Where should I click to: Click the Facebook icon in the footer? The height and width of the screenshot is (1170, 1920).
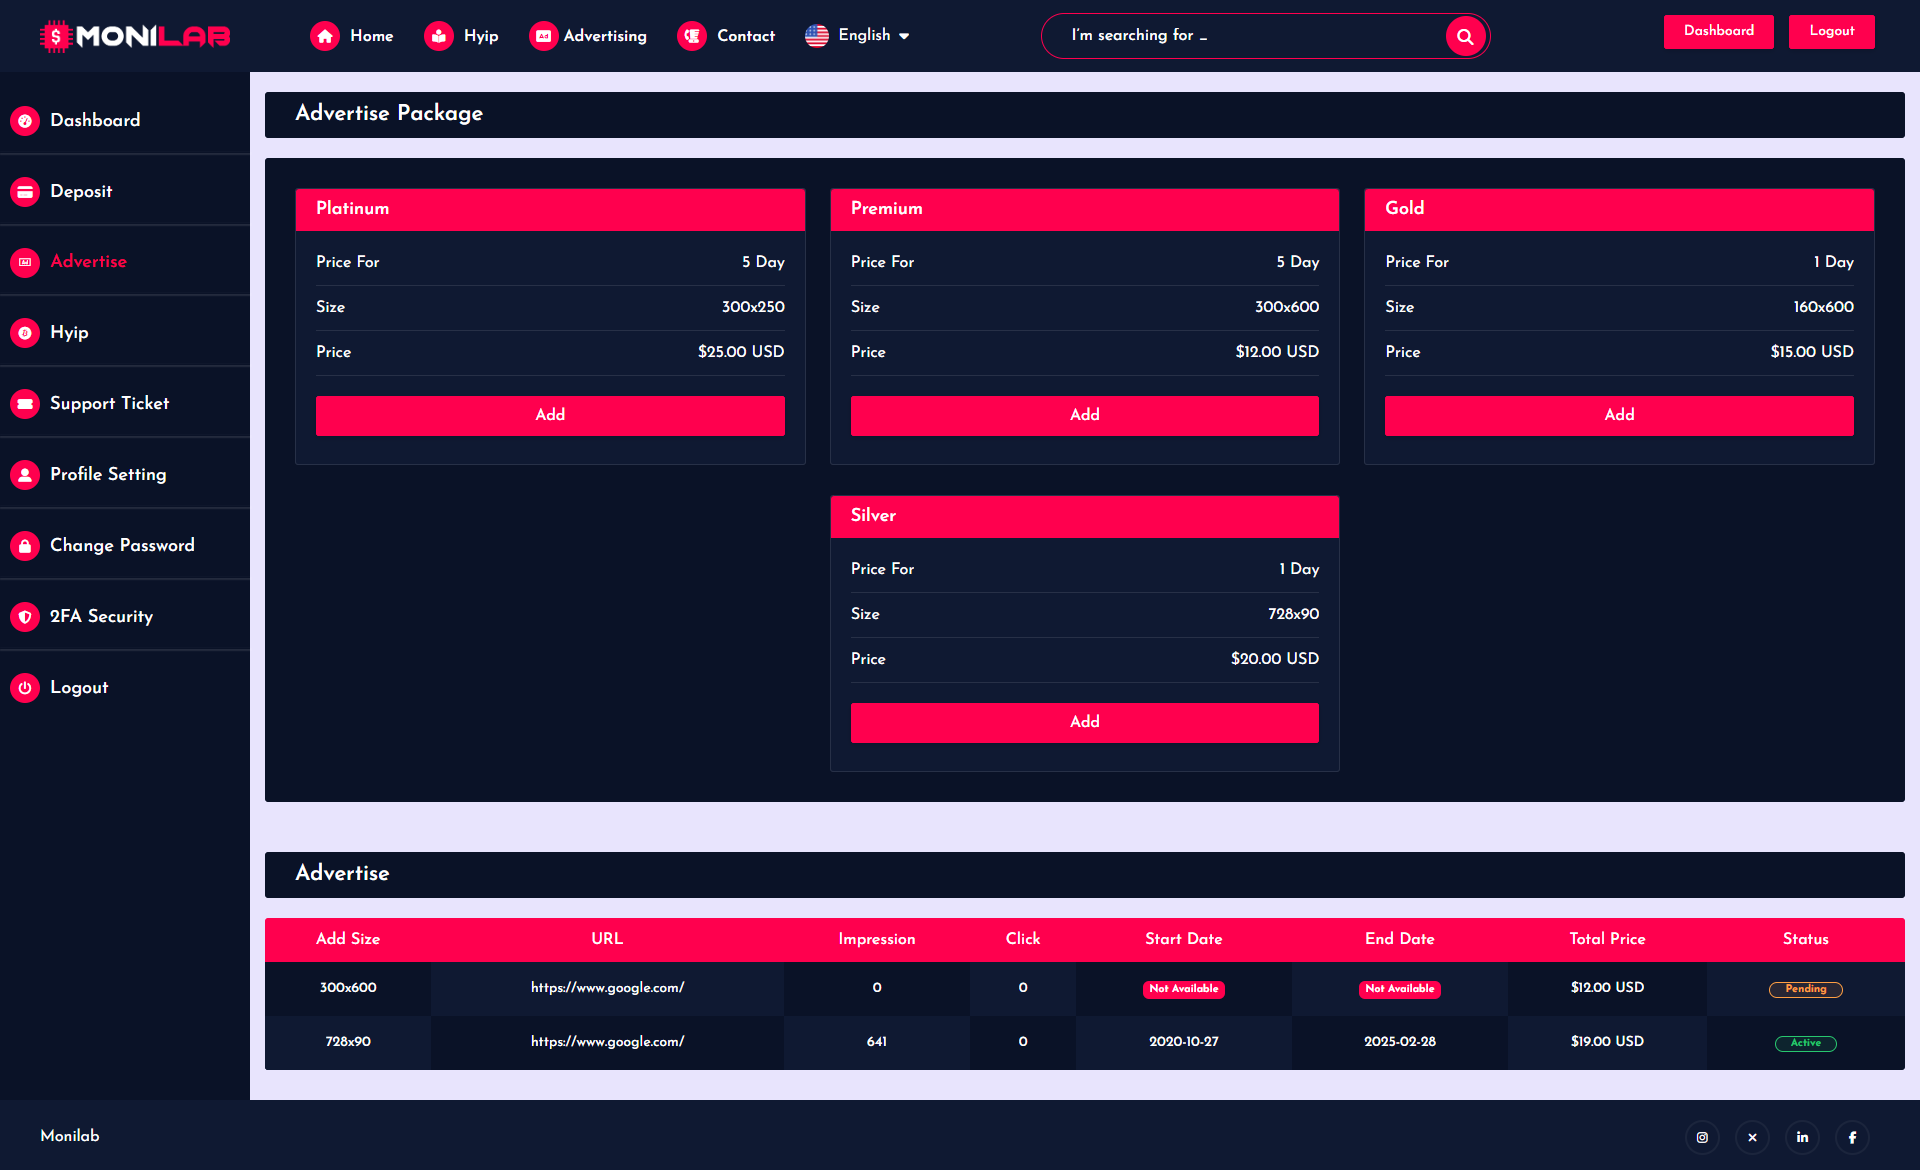pos(1852,1137)
